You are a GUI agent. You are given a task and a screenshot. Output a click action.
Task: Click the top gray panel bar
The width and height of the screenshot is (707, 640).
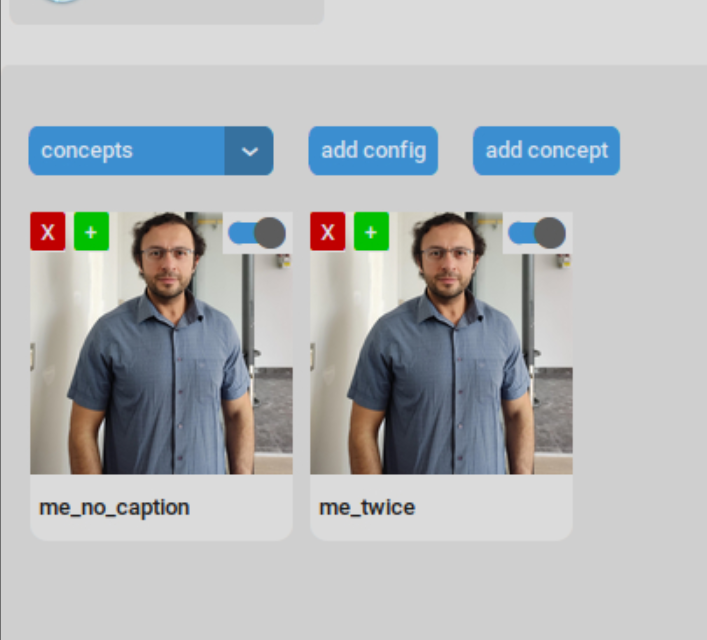tap(200, 10)
